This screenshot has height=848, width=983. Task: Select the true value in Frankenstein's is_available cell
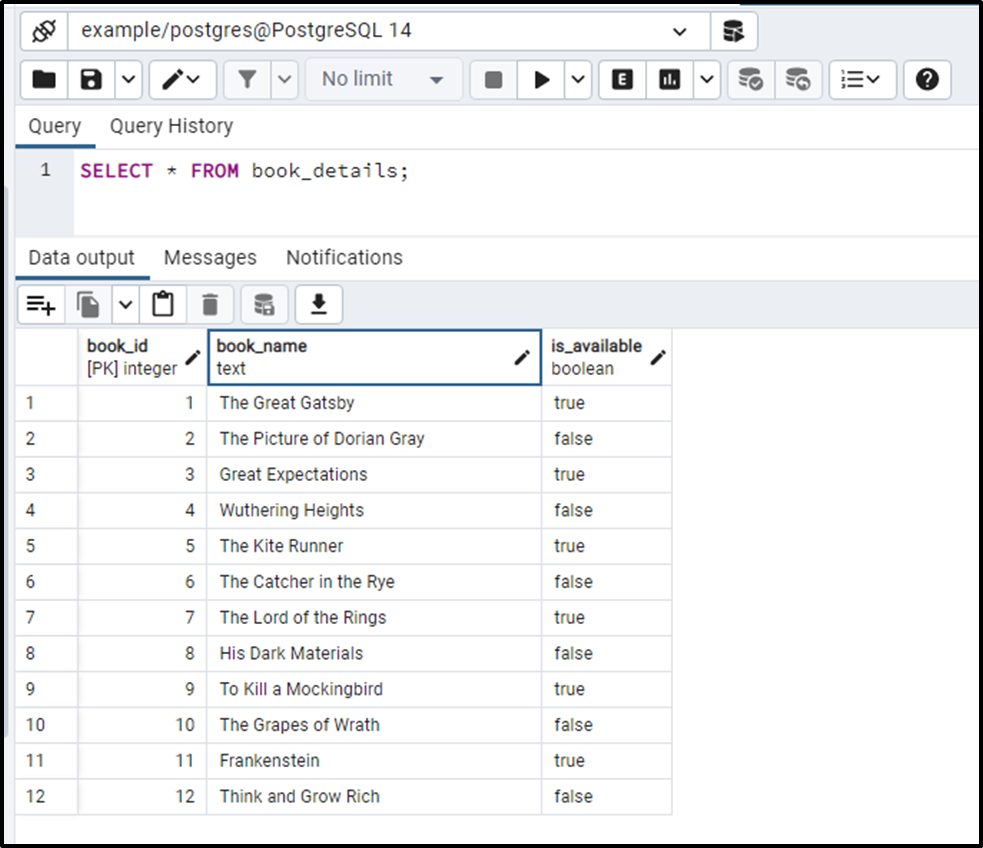(569, 761)
